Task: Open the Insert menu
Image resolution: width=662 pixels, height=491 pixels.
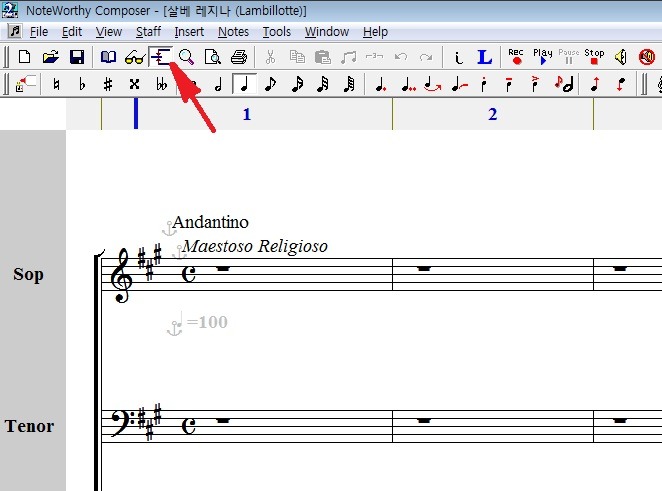Action: click(189, 32)
